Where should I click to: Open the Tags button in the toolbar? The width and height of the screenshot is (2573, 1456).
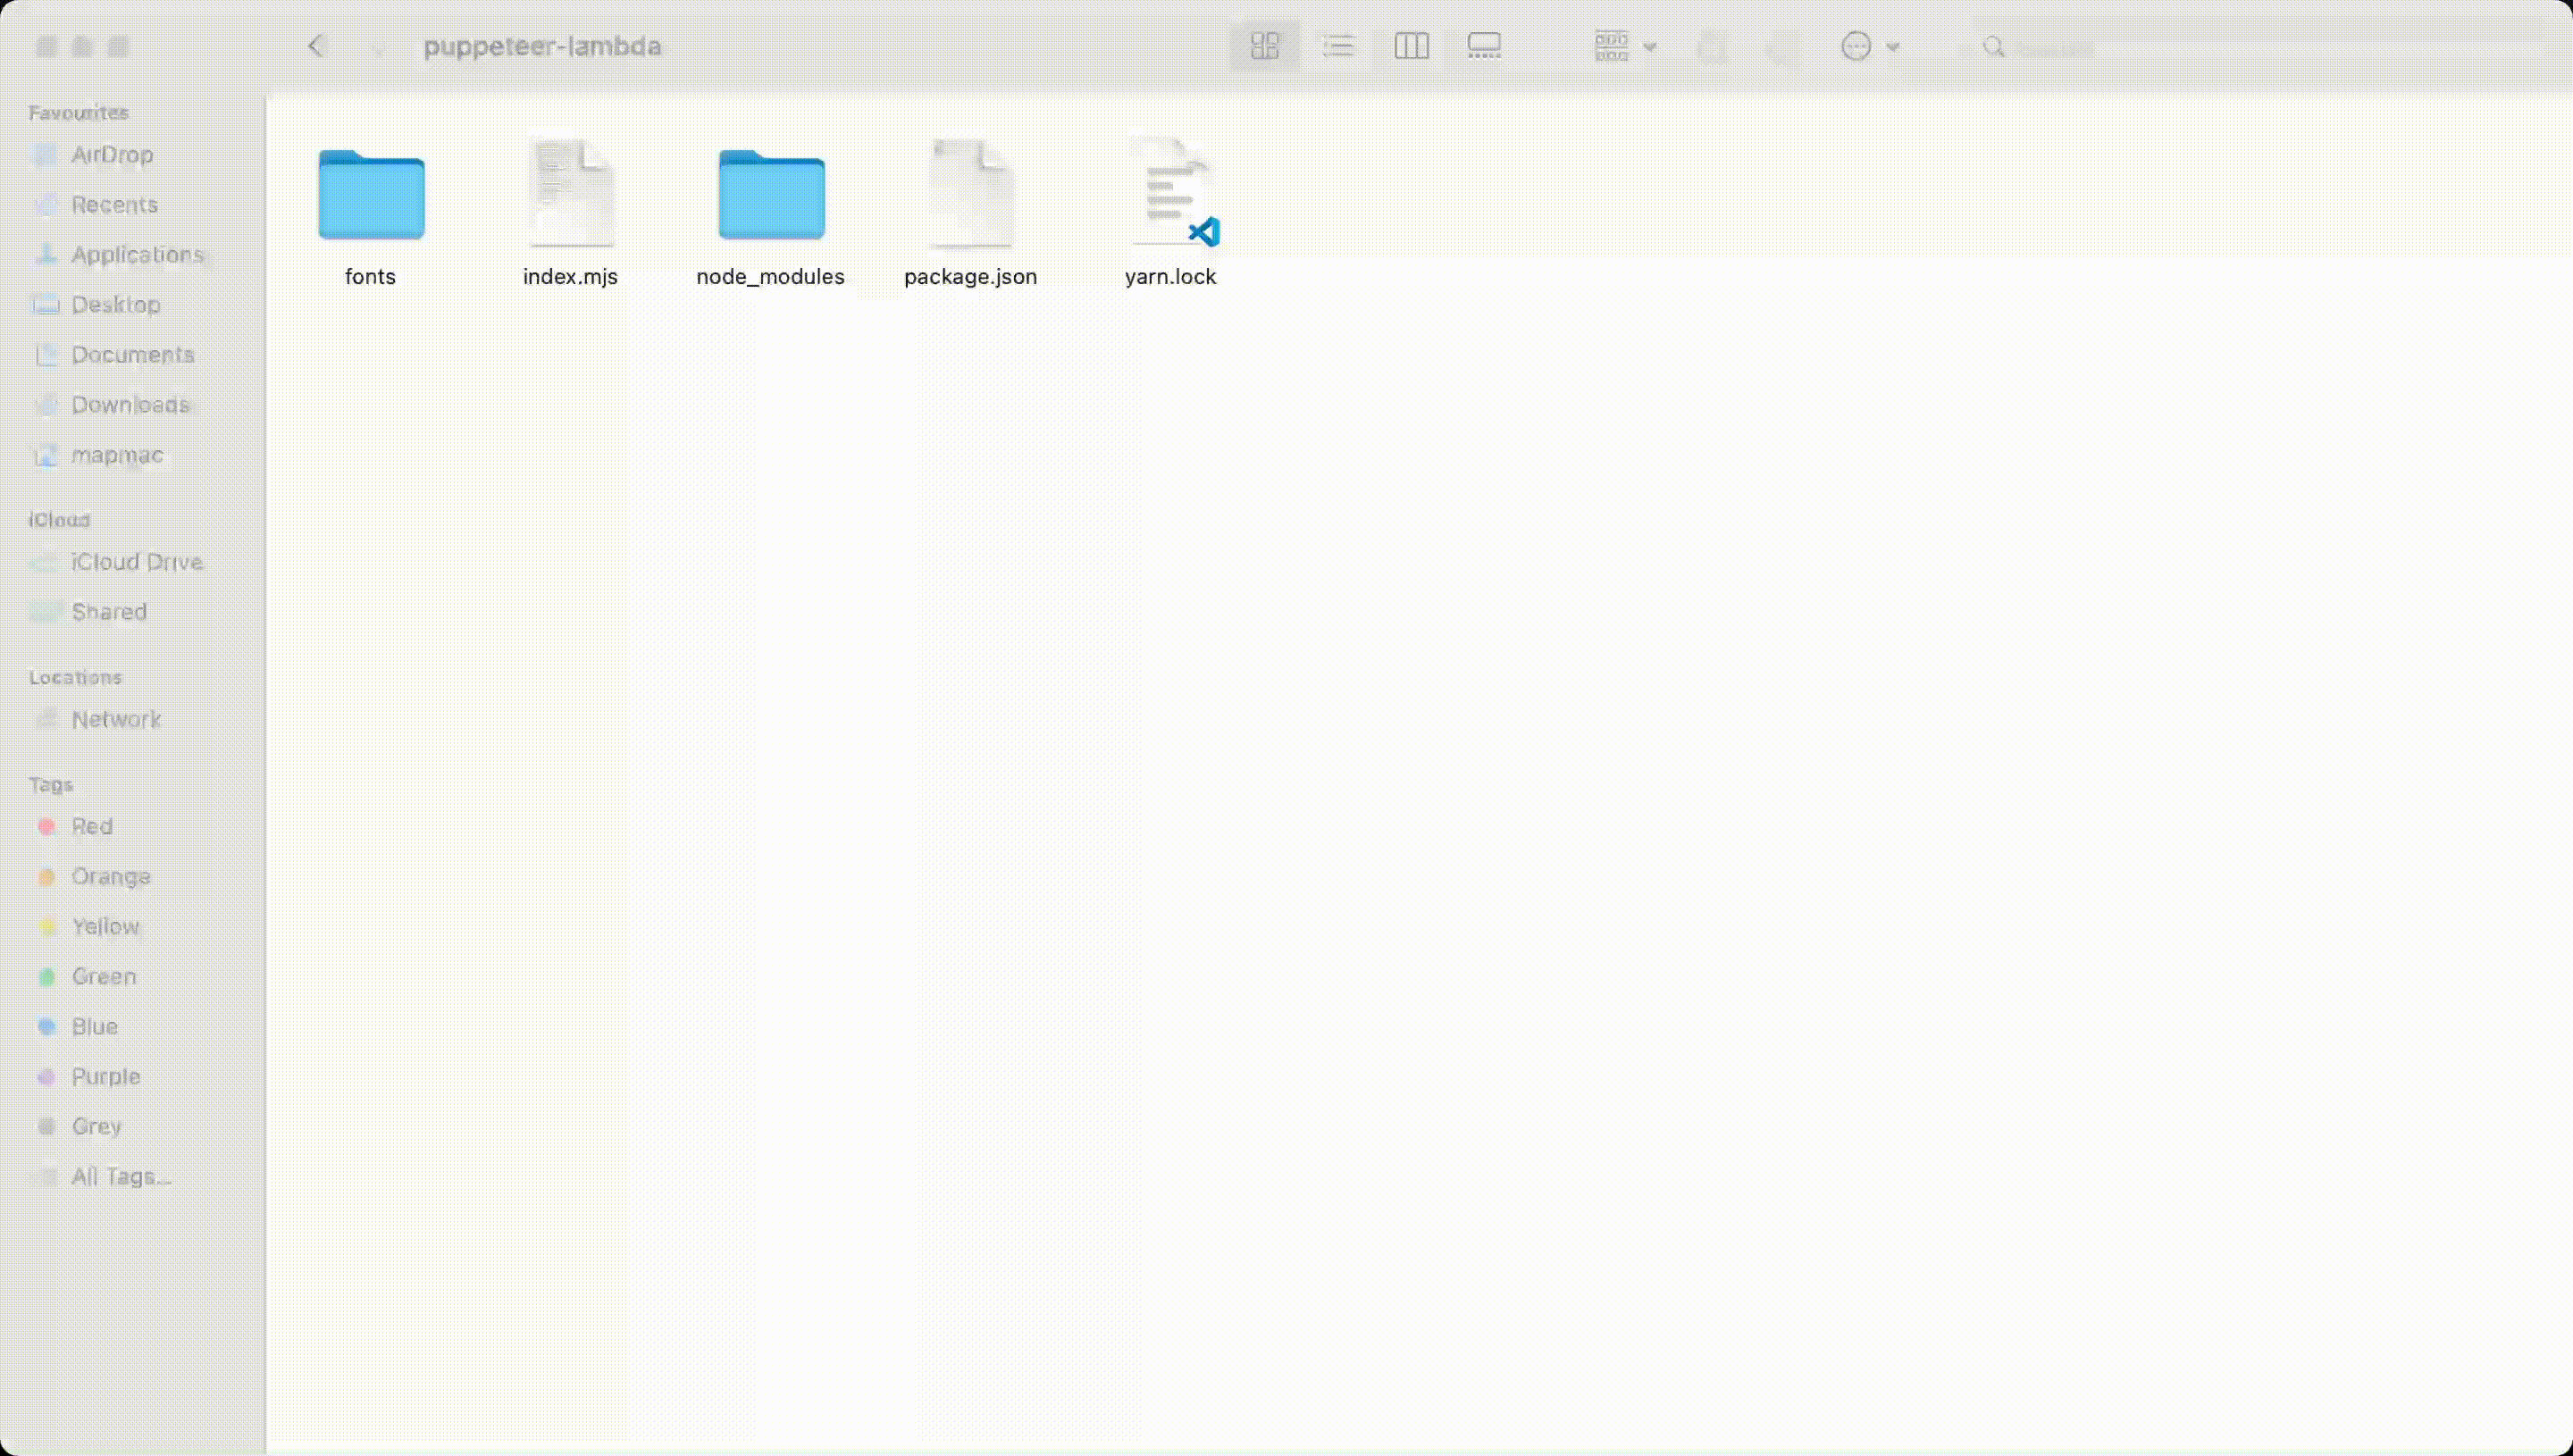[1780, 46]
